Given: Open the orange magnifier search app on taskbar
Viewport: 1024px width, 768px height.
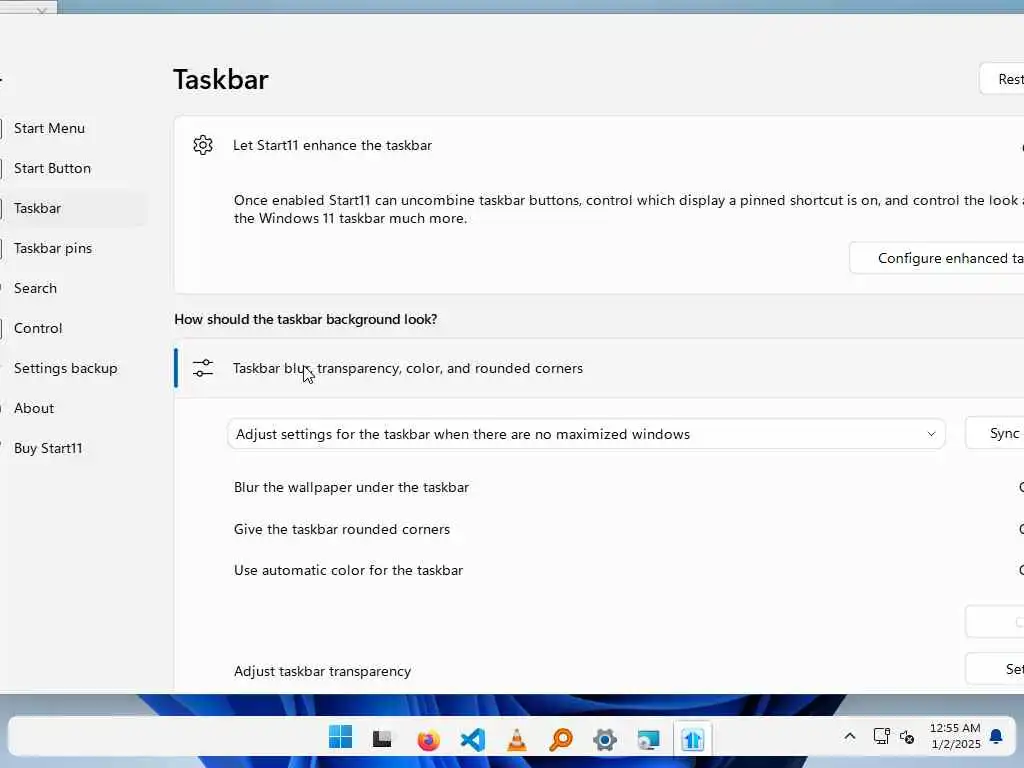Looking at the screenshot, I should click(x=561, y=740).
